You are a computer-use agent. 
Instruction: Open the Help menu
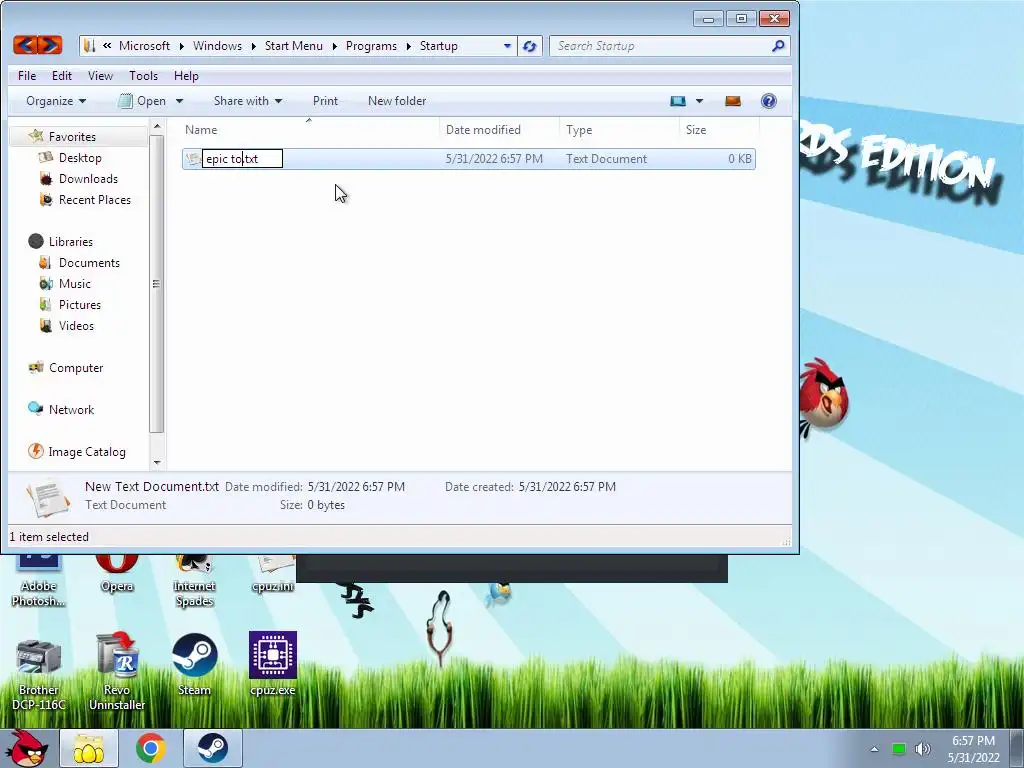click(x=185, y=76)
